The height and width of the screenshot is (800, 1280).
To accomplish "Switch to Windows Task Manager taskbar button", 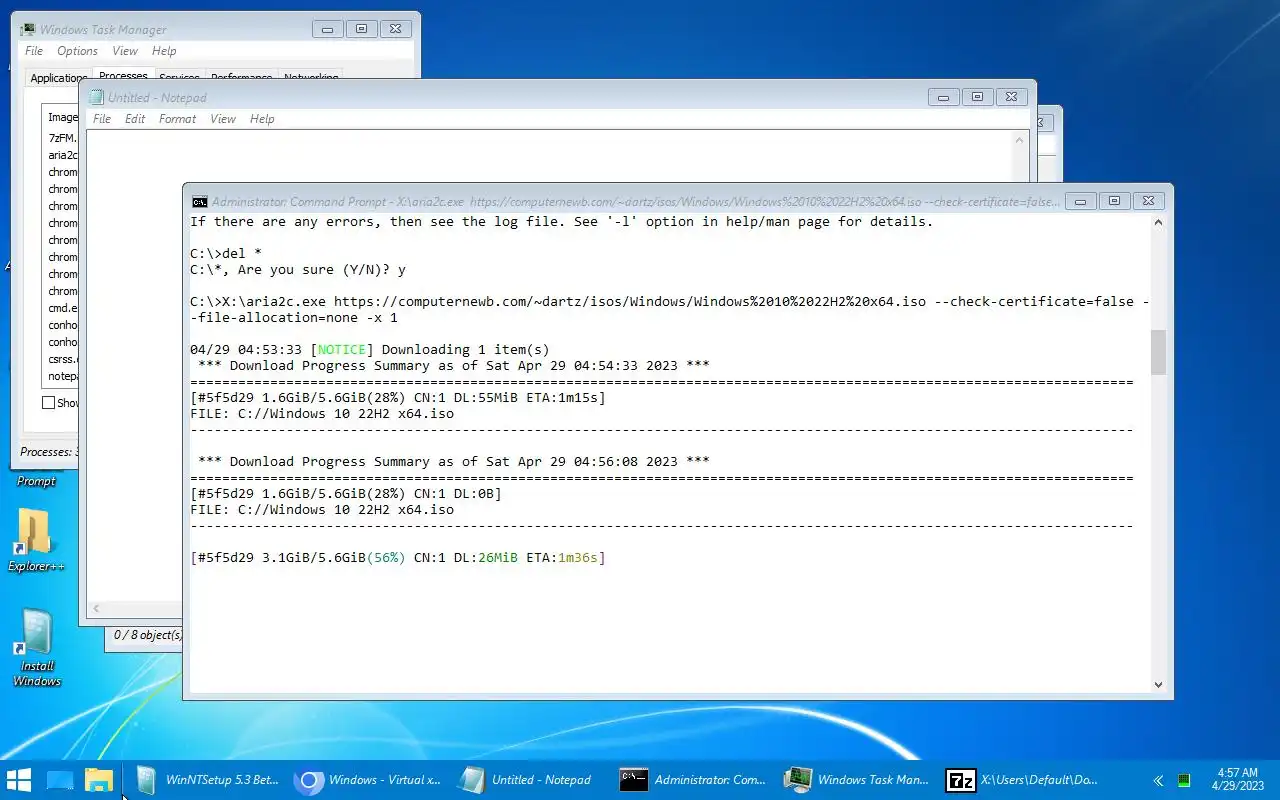I will tap(856, 780).
